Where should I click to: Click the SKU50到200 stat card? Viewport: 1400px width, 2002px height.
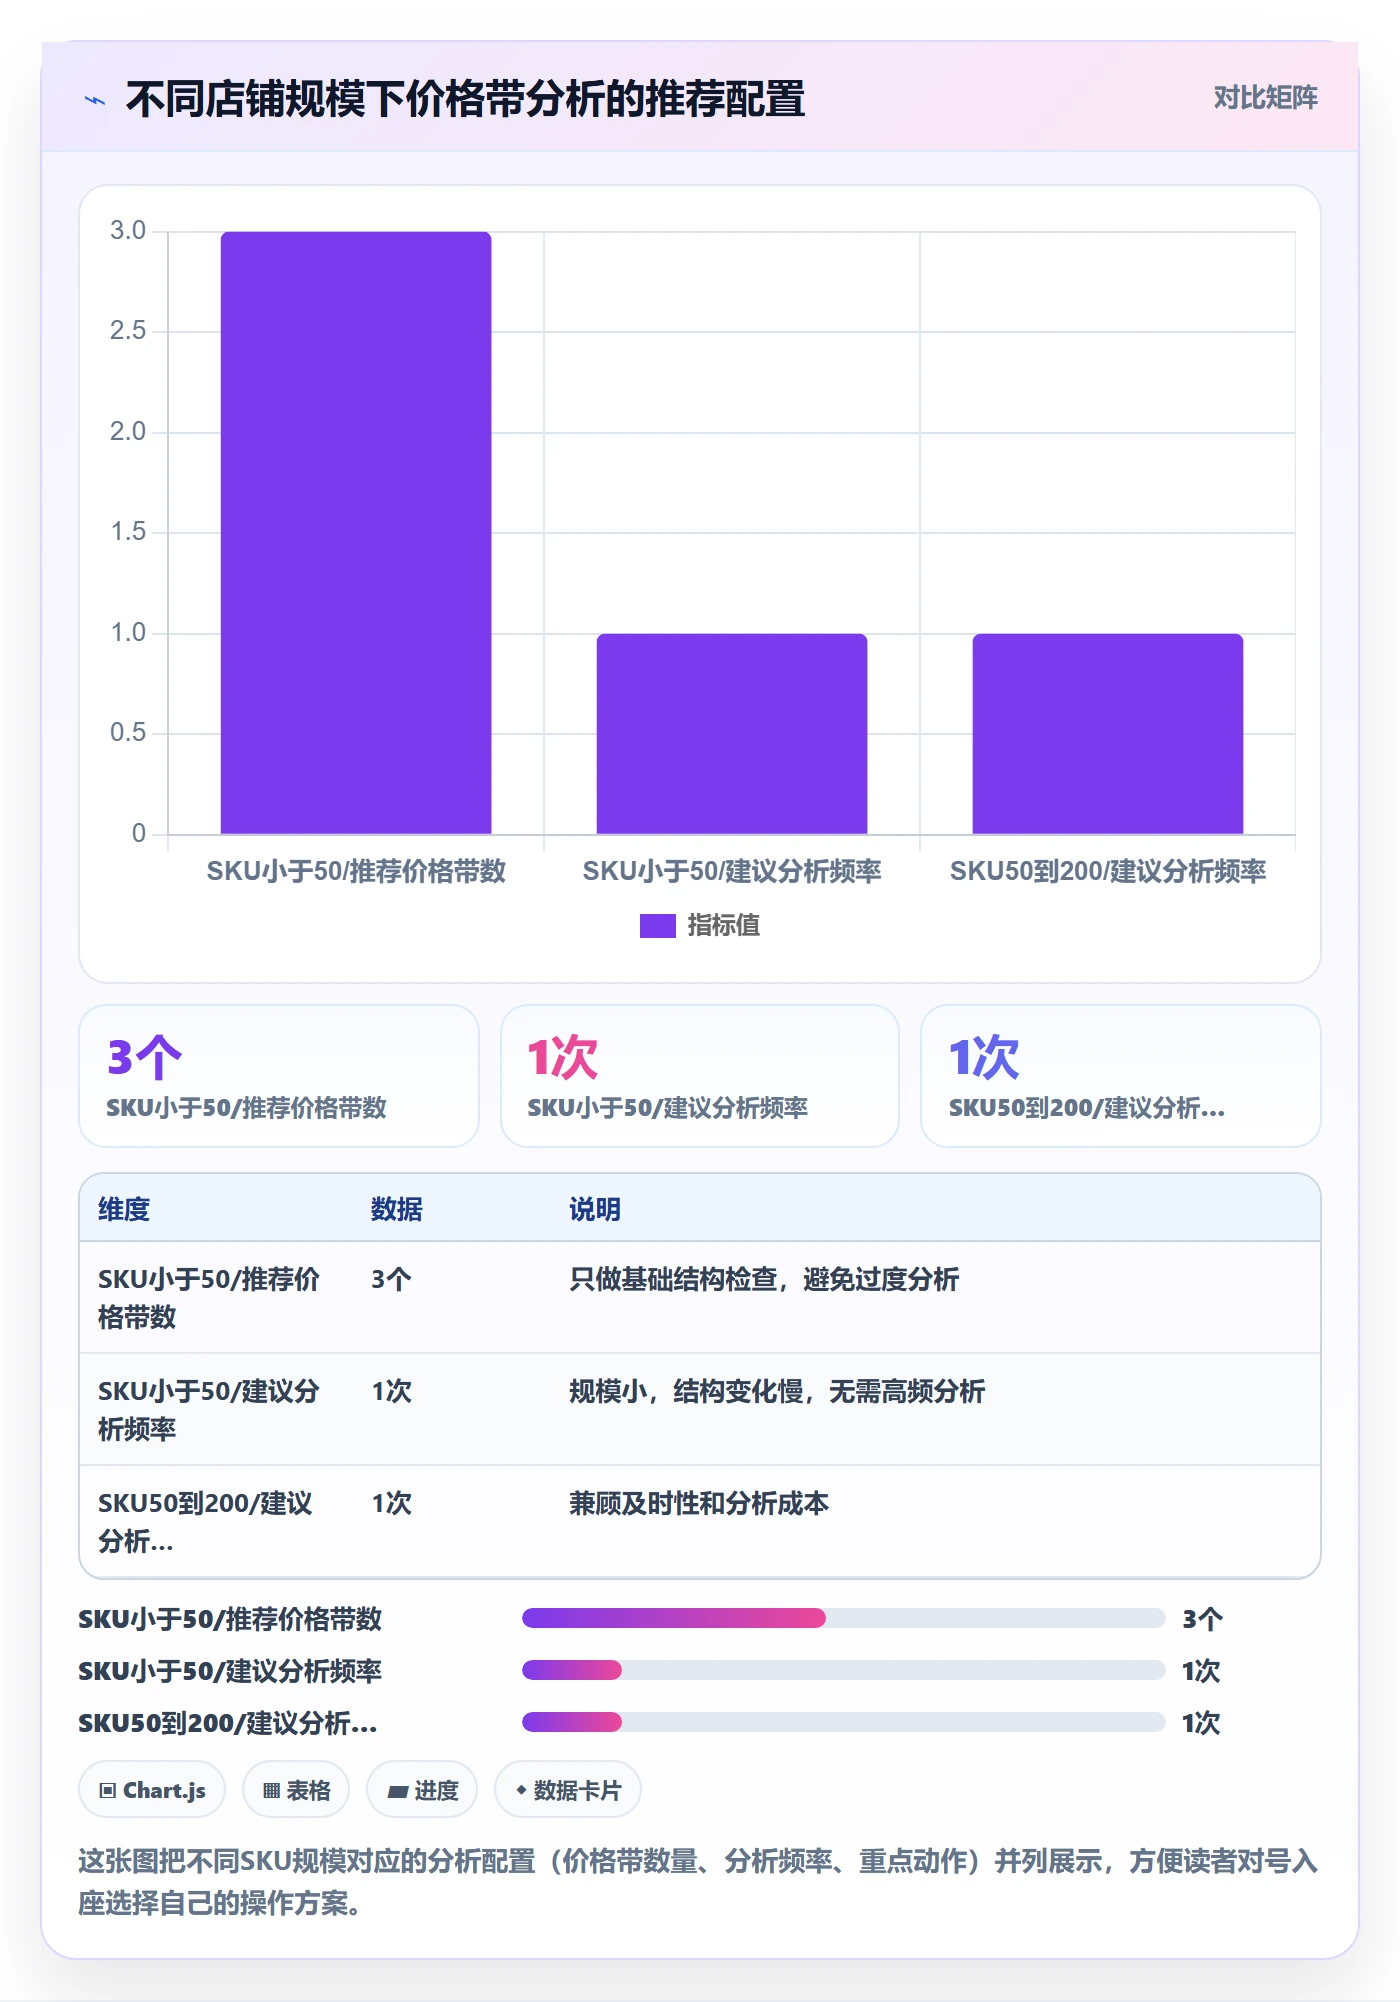point(1121,1076)
